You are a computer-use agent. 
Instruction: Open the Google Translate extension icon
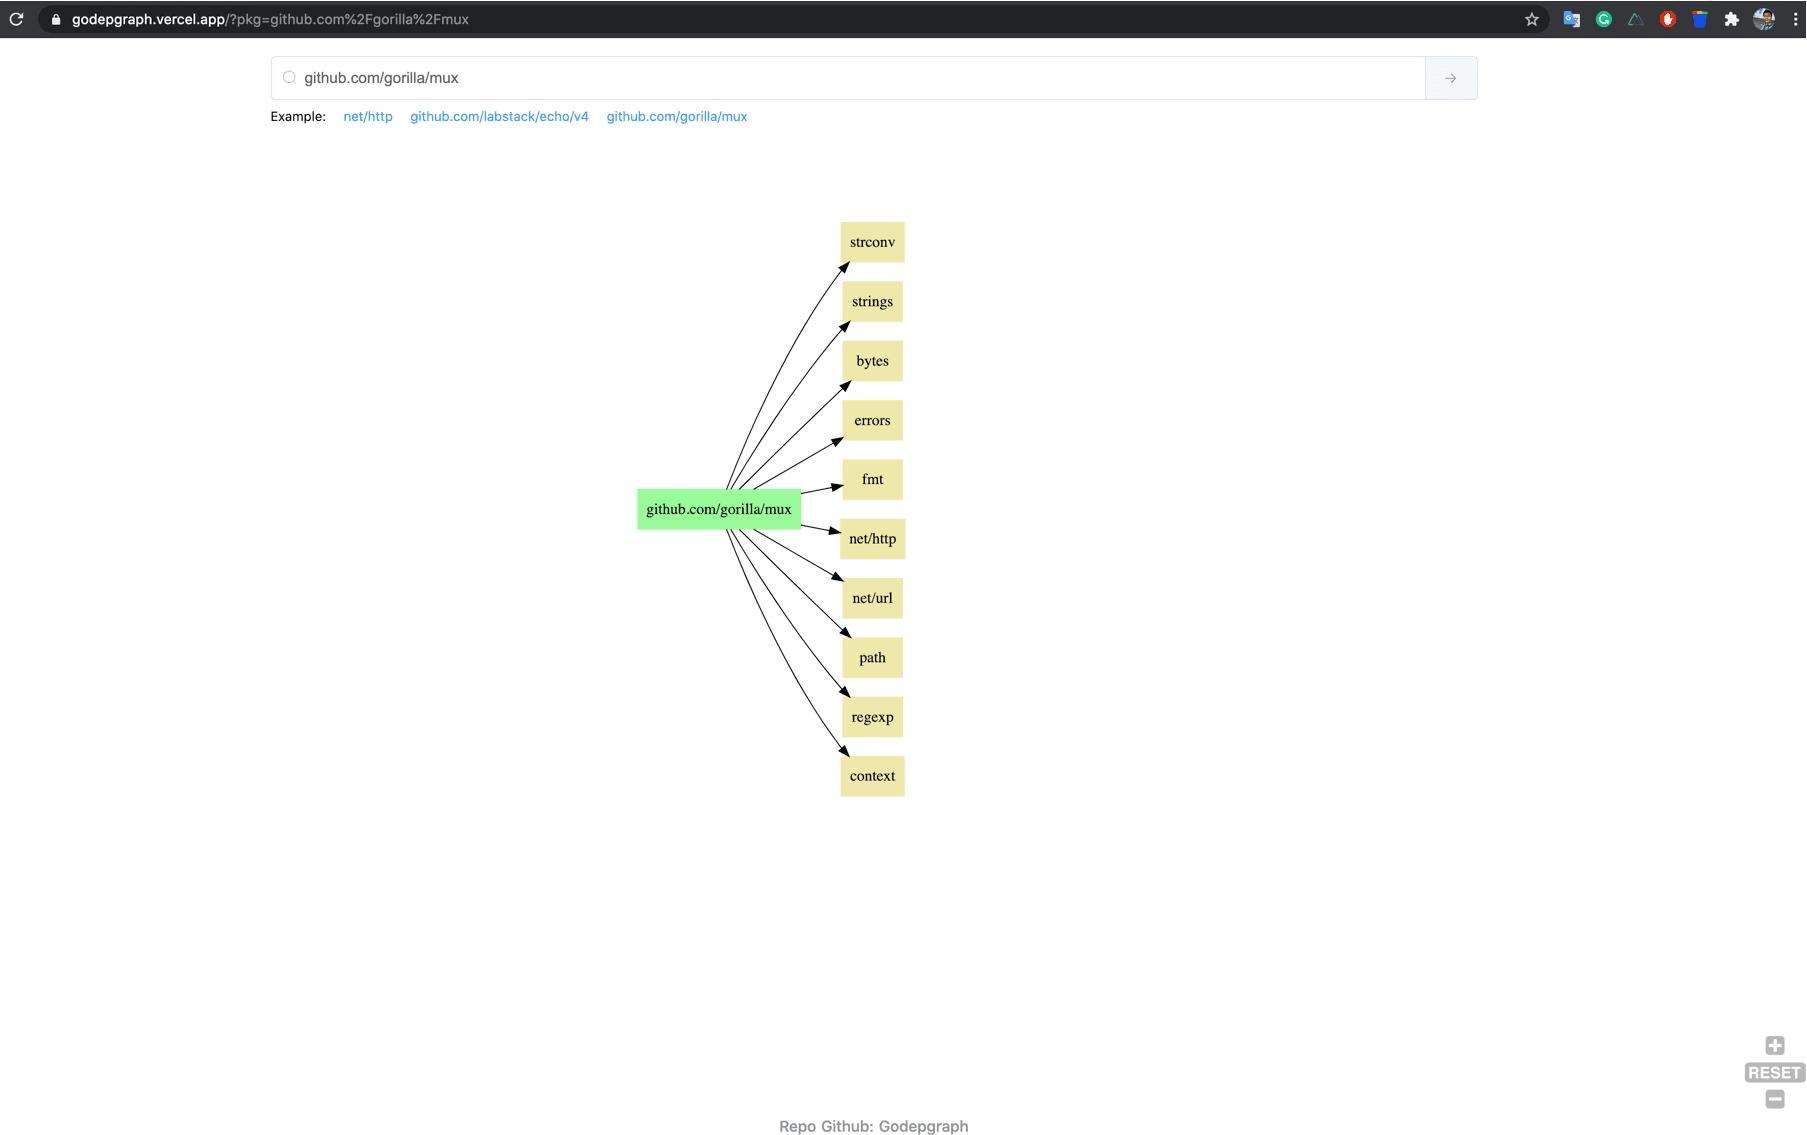point(1571,19)
